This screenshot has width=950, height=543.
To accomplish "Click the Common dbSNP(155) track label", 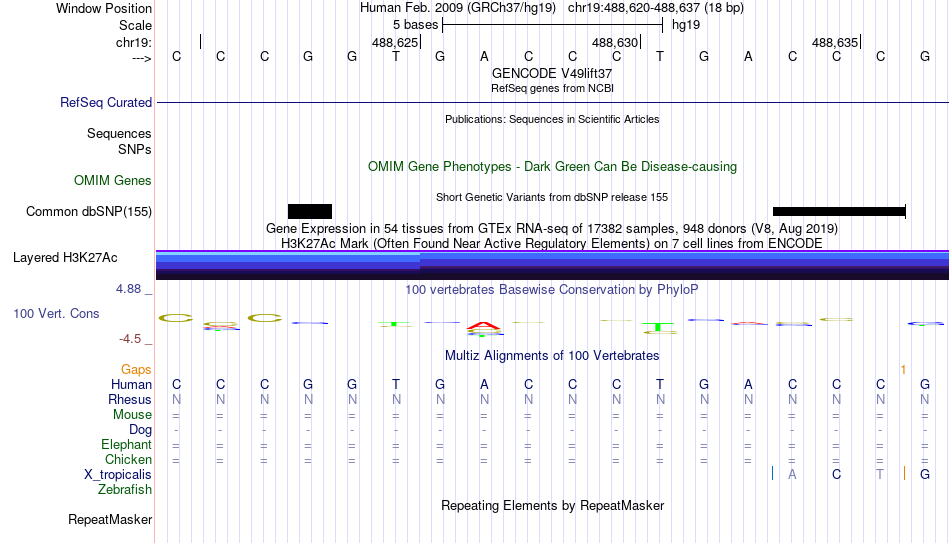I will coord(88,212).
